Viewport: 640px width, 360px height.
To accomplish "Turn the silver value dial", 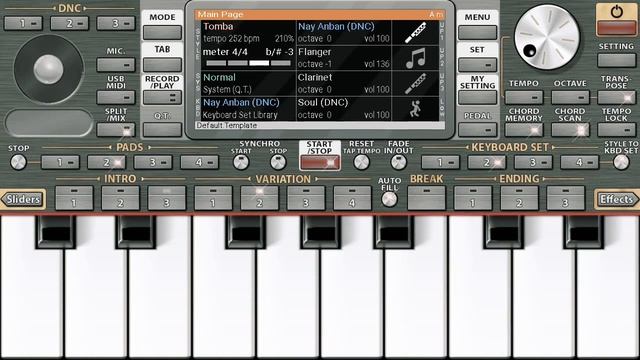I will [x=547, y=37].
